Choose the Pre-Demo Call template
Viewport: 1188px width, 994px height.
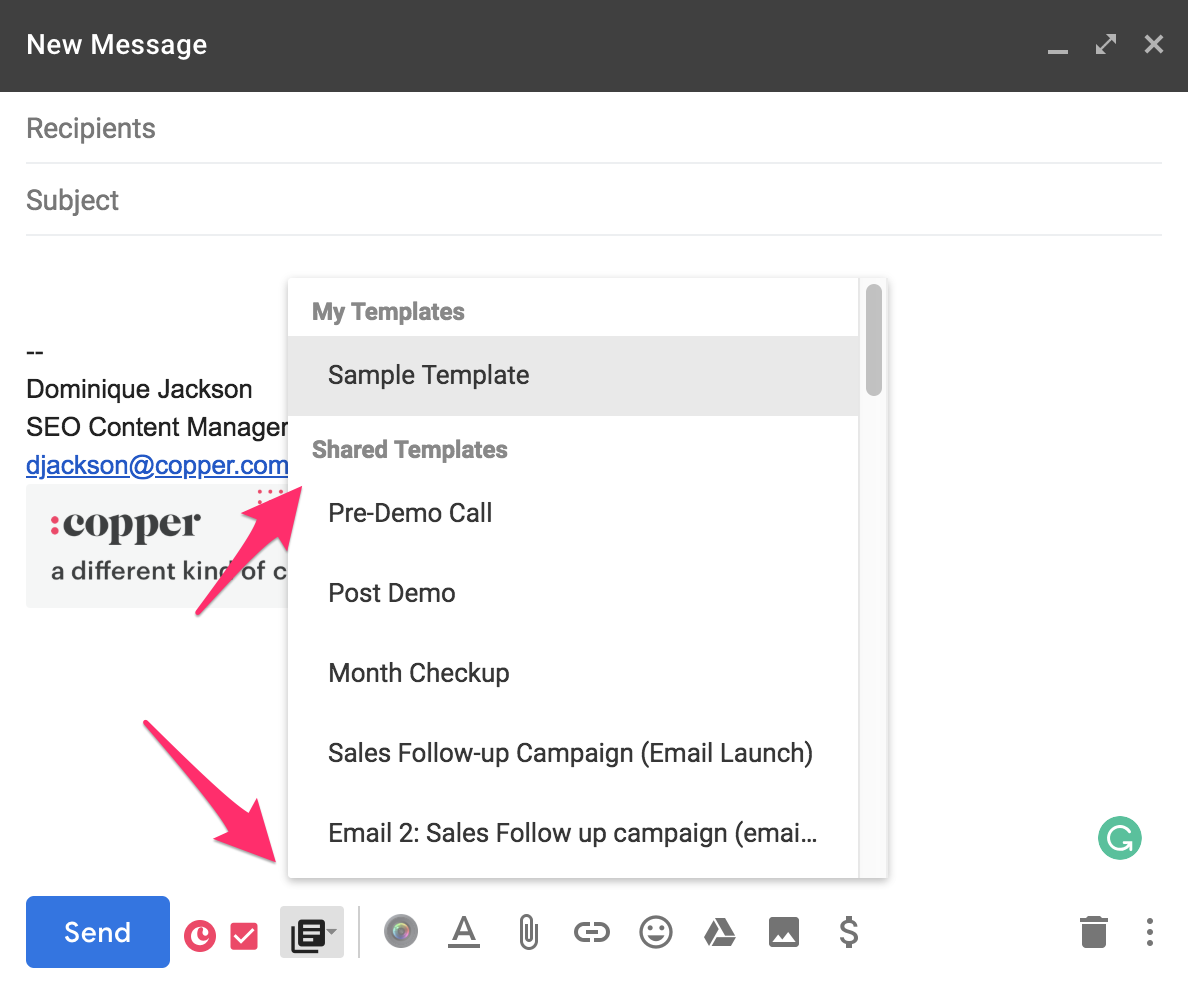point(573,513)
